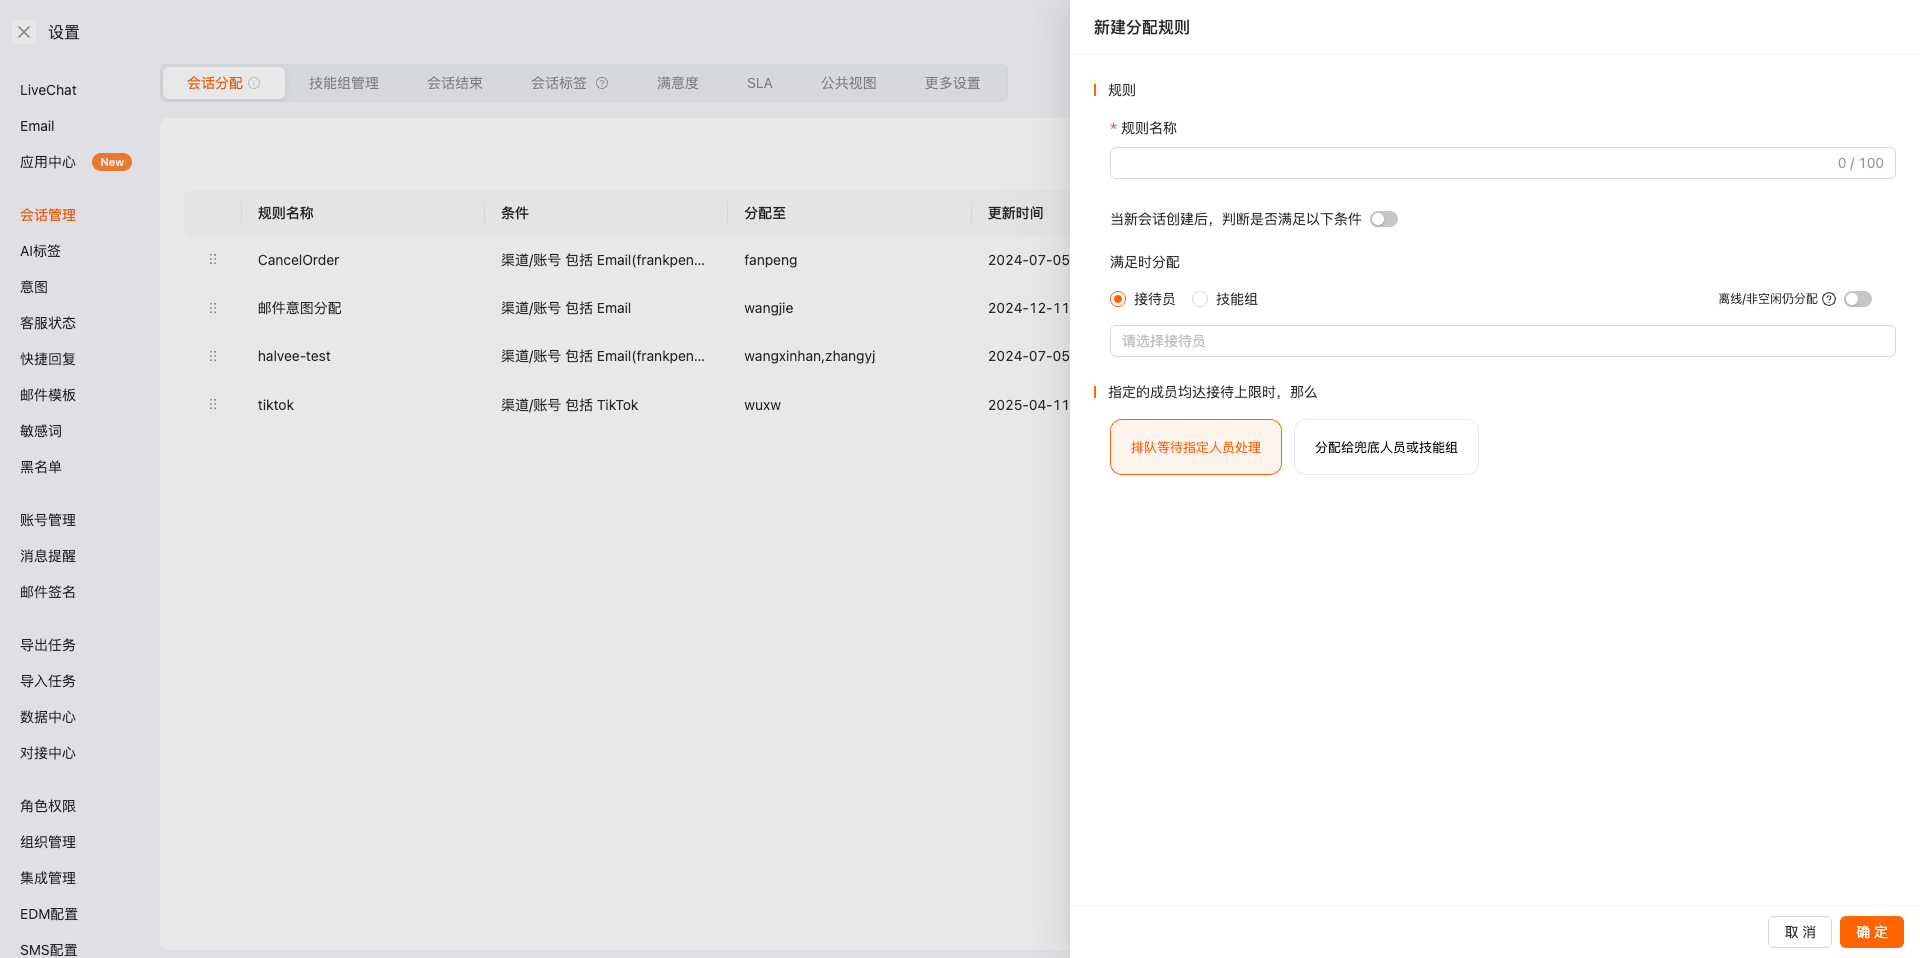This screenshot has height=958, width=1920.
Task: Select the 接待员 radio option
Action: pos(1118,299)
